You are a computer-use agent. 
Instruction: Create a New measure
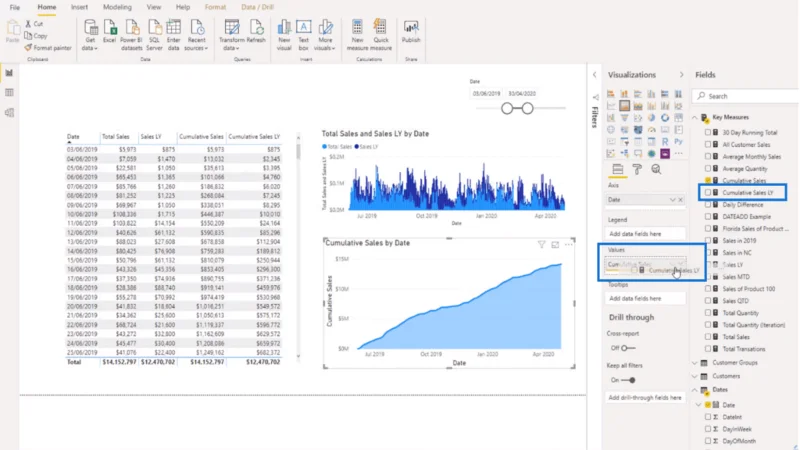pos(357,35)
